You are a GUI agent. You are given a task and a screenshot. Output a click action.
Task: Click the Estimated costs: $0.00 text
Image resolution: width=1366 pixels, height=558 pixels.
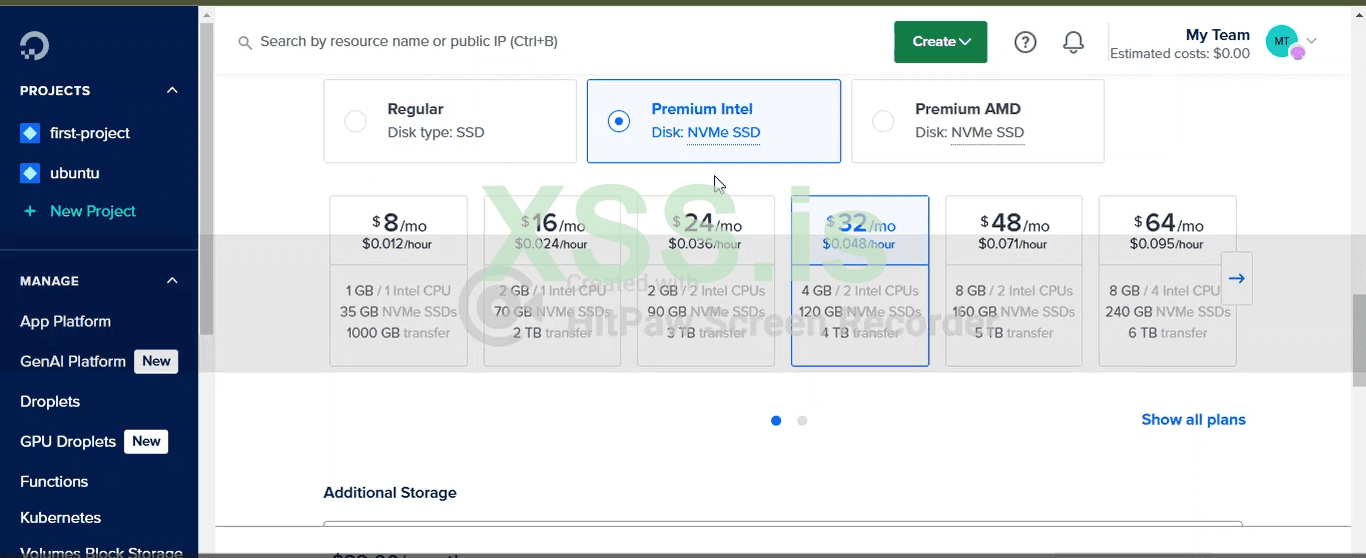point(1180,54)
